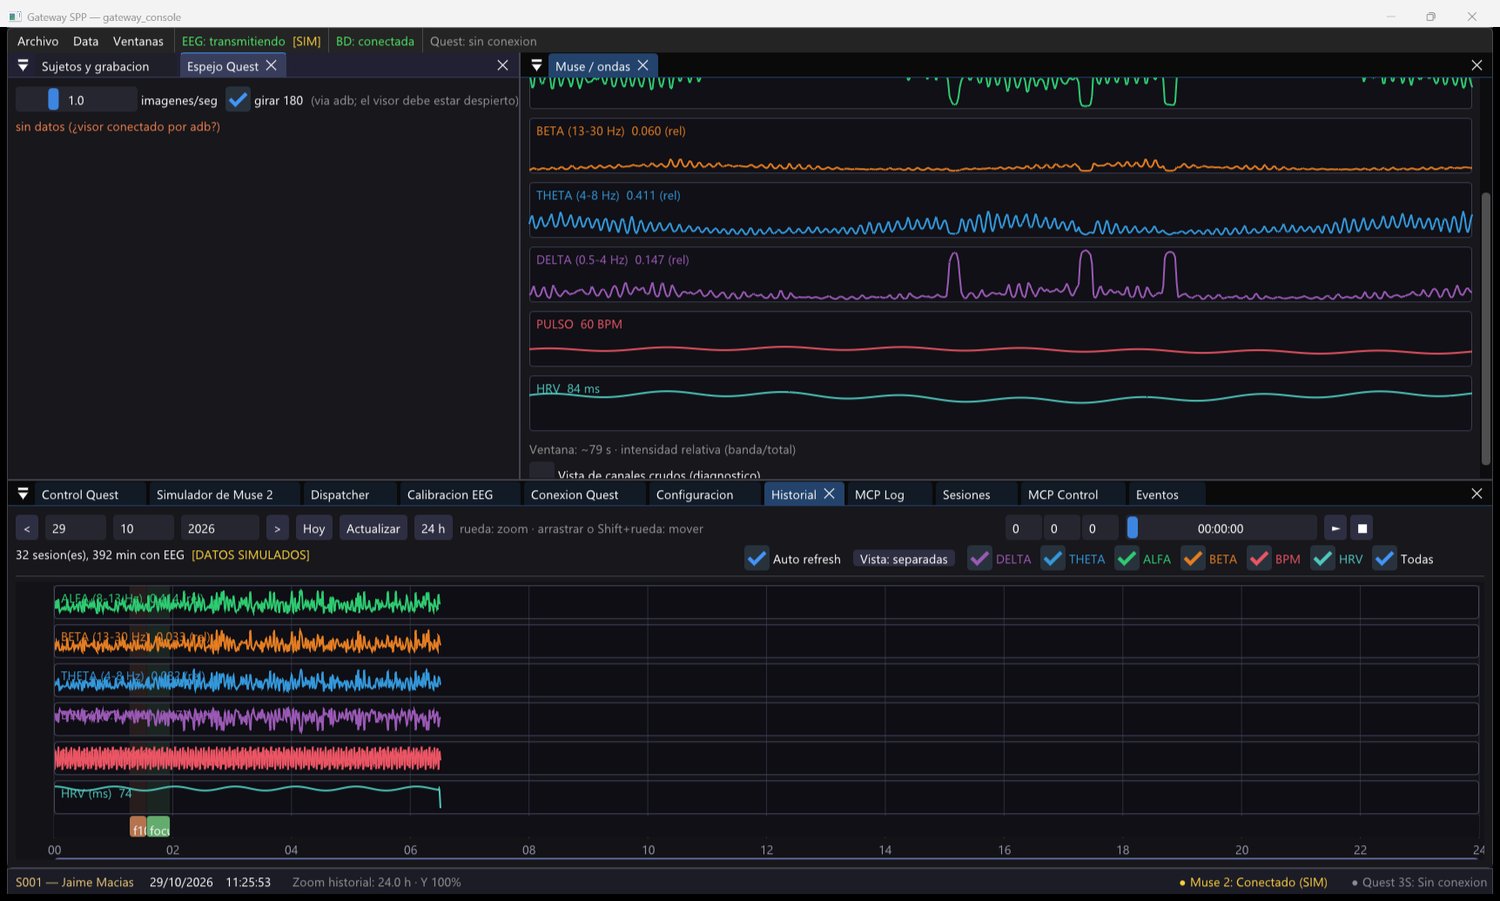Adjust the imagenes/seg slider
This screenshot has width=1500, height=901.
coord(76,100)
